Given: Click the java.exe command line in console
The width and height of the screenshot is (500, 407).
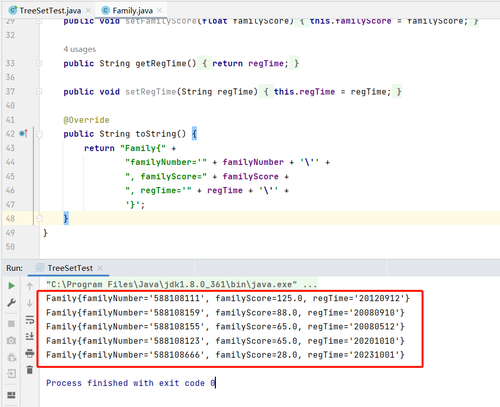Looking at the screenshot, I should tap(181, 284).
